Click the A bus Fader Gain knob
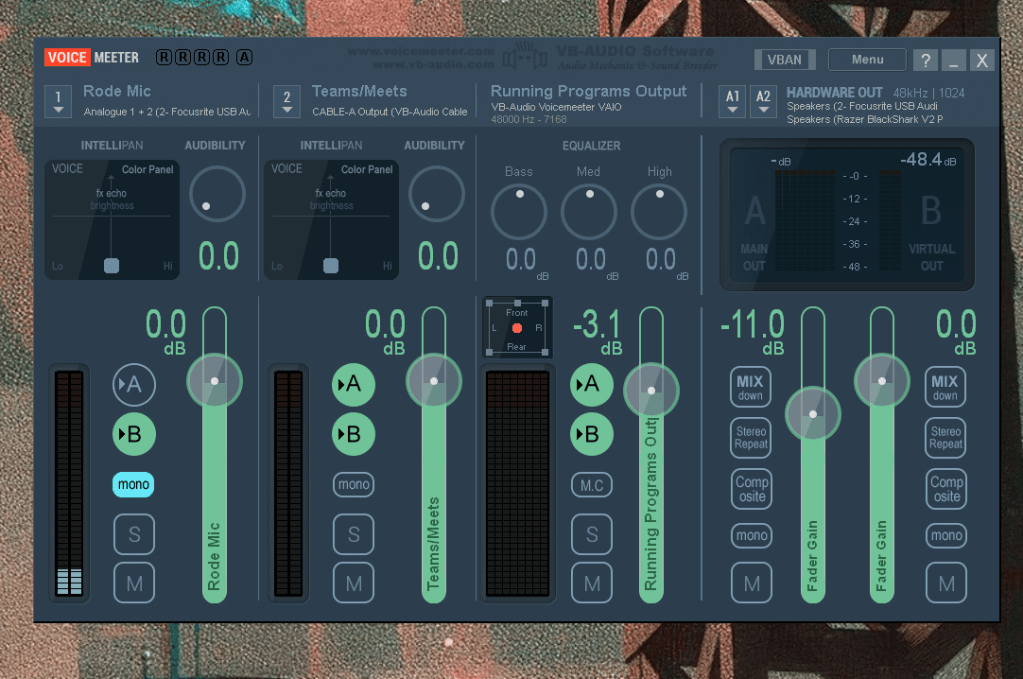 tap(813, 414)
